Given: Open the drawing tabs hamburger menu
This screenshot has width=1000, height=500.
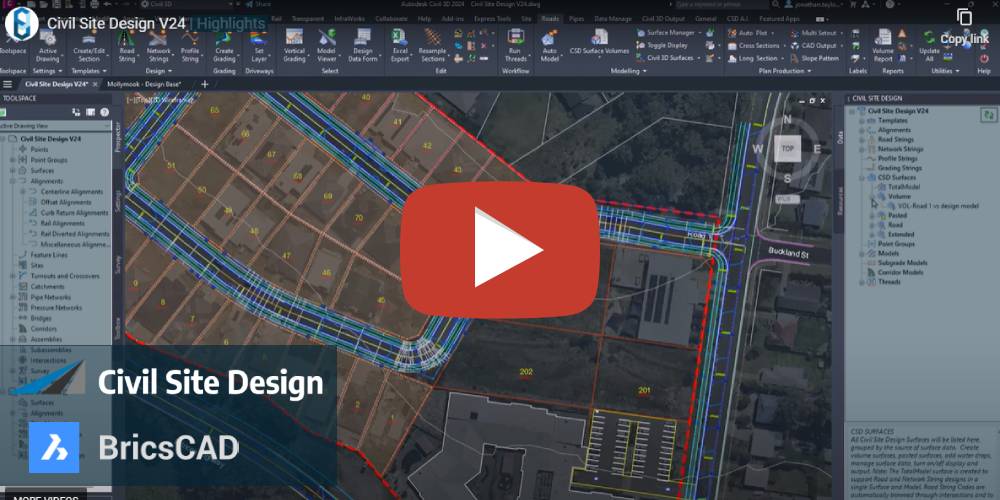Looking at the screenshot, I should click(8, 84).
